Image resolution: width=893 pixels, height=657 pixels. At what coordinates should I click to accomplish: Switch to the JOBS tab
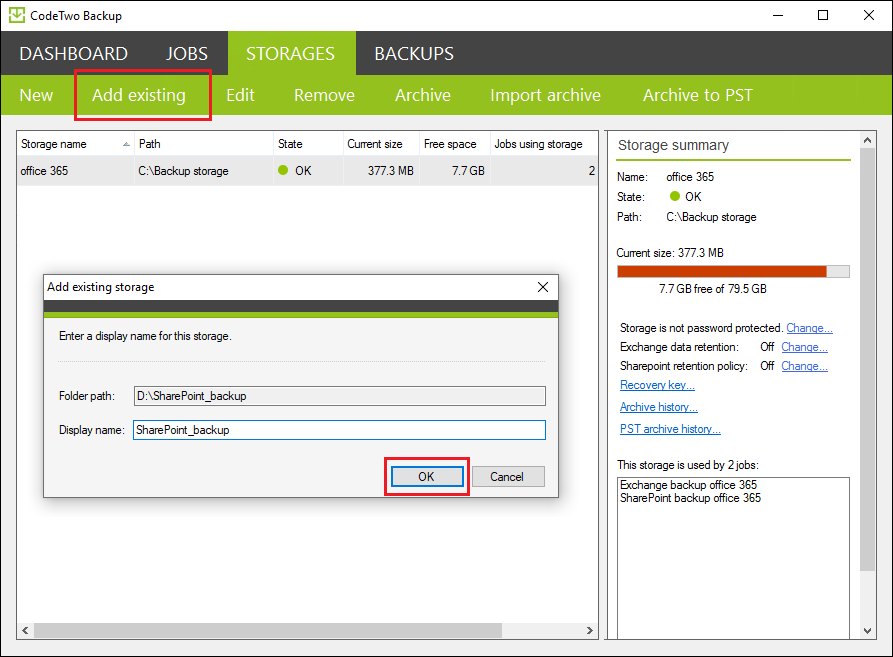tap(187, 54)
